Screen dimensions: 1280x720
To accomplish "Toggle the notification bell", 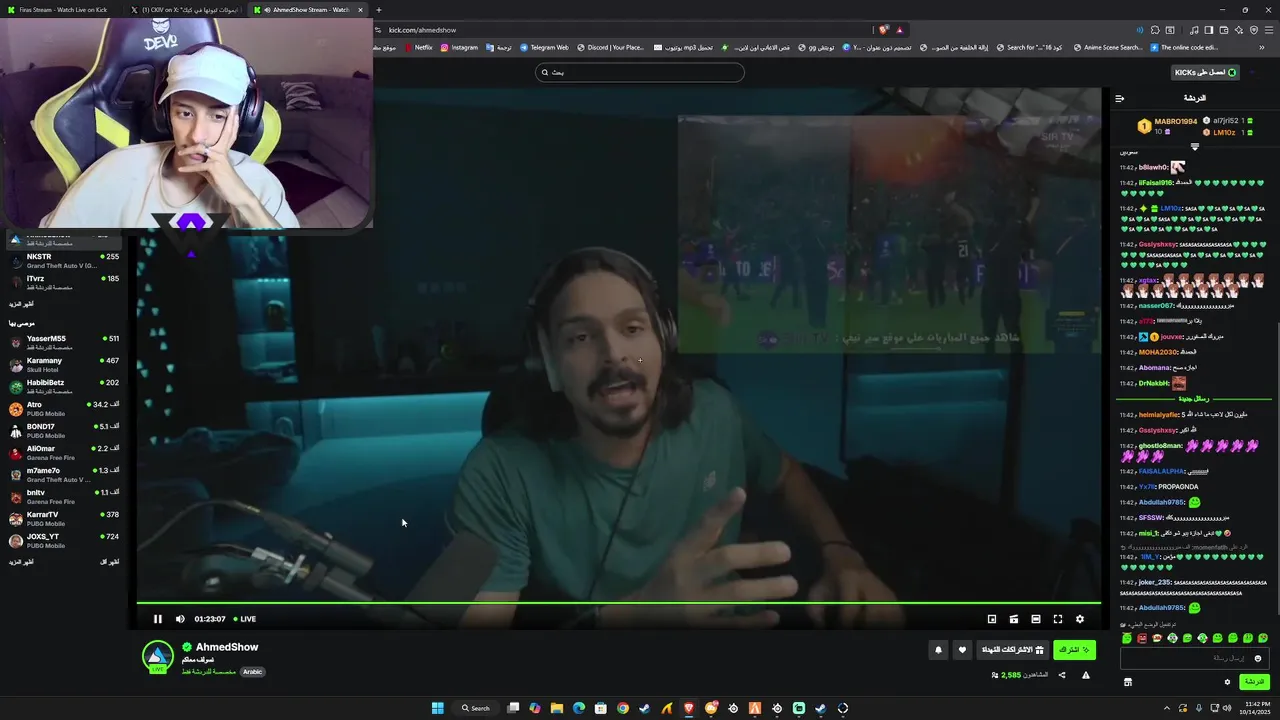I will coord(938,650).
